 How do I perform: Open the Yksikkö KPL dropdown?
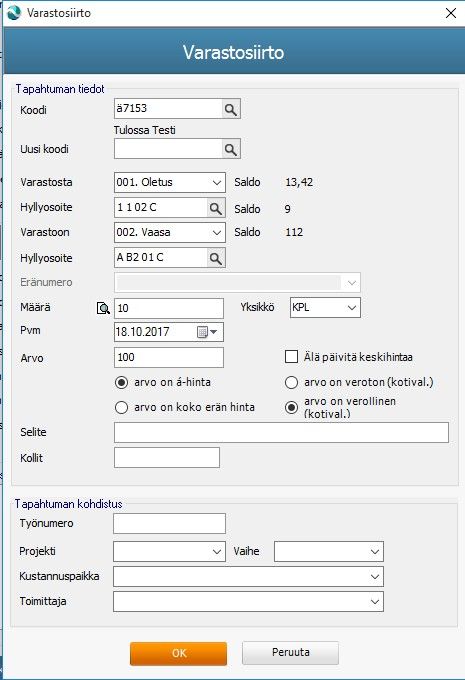[352, 307]
